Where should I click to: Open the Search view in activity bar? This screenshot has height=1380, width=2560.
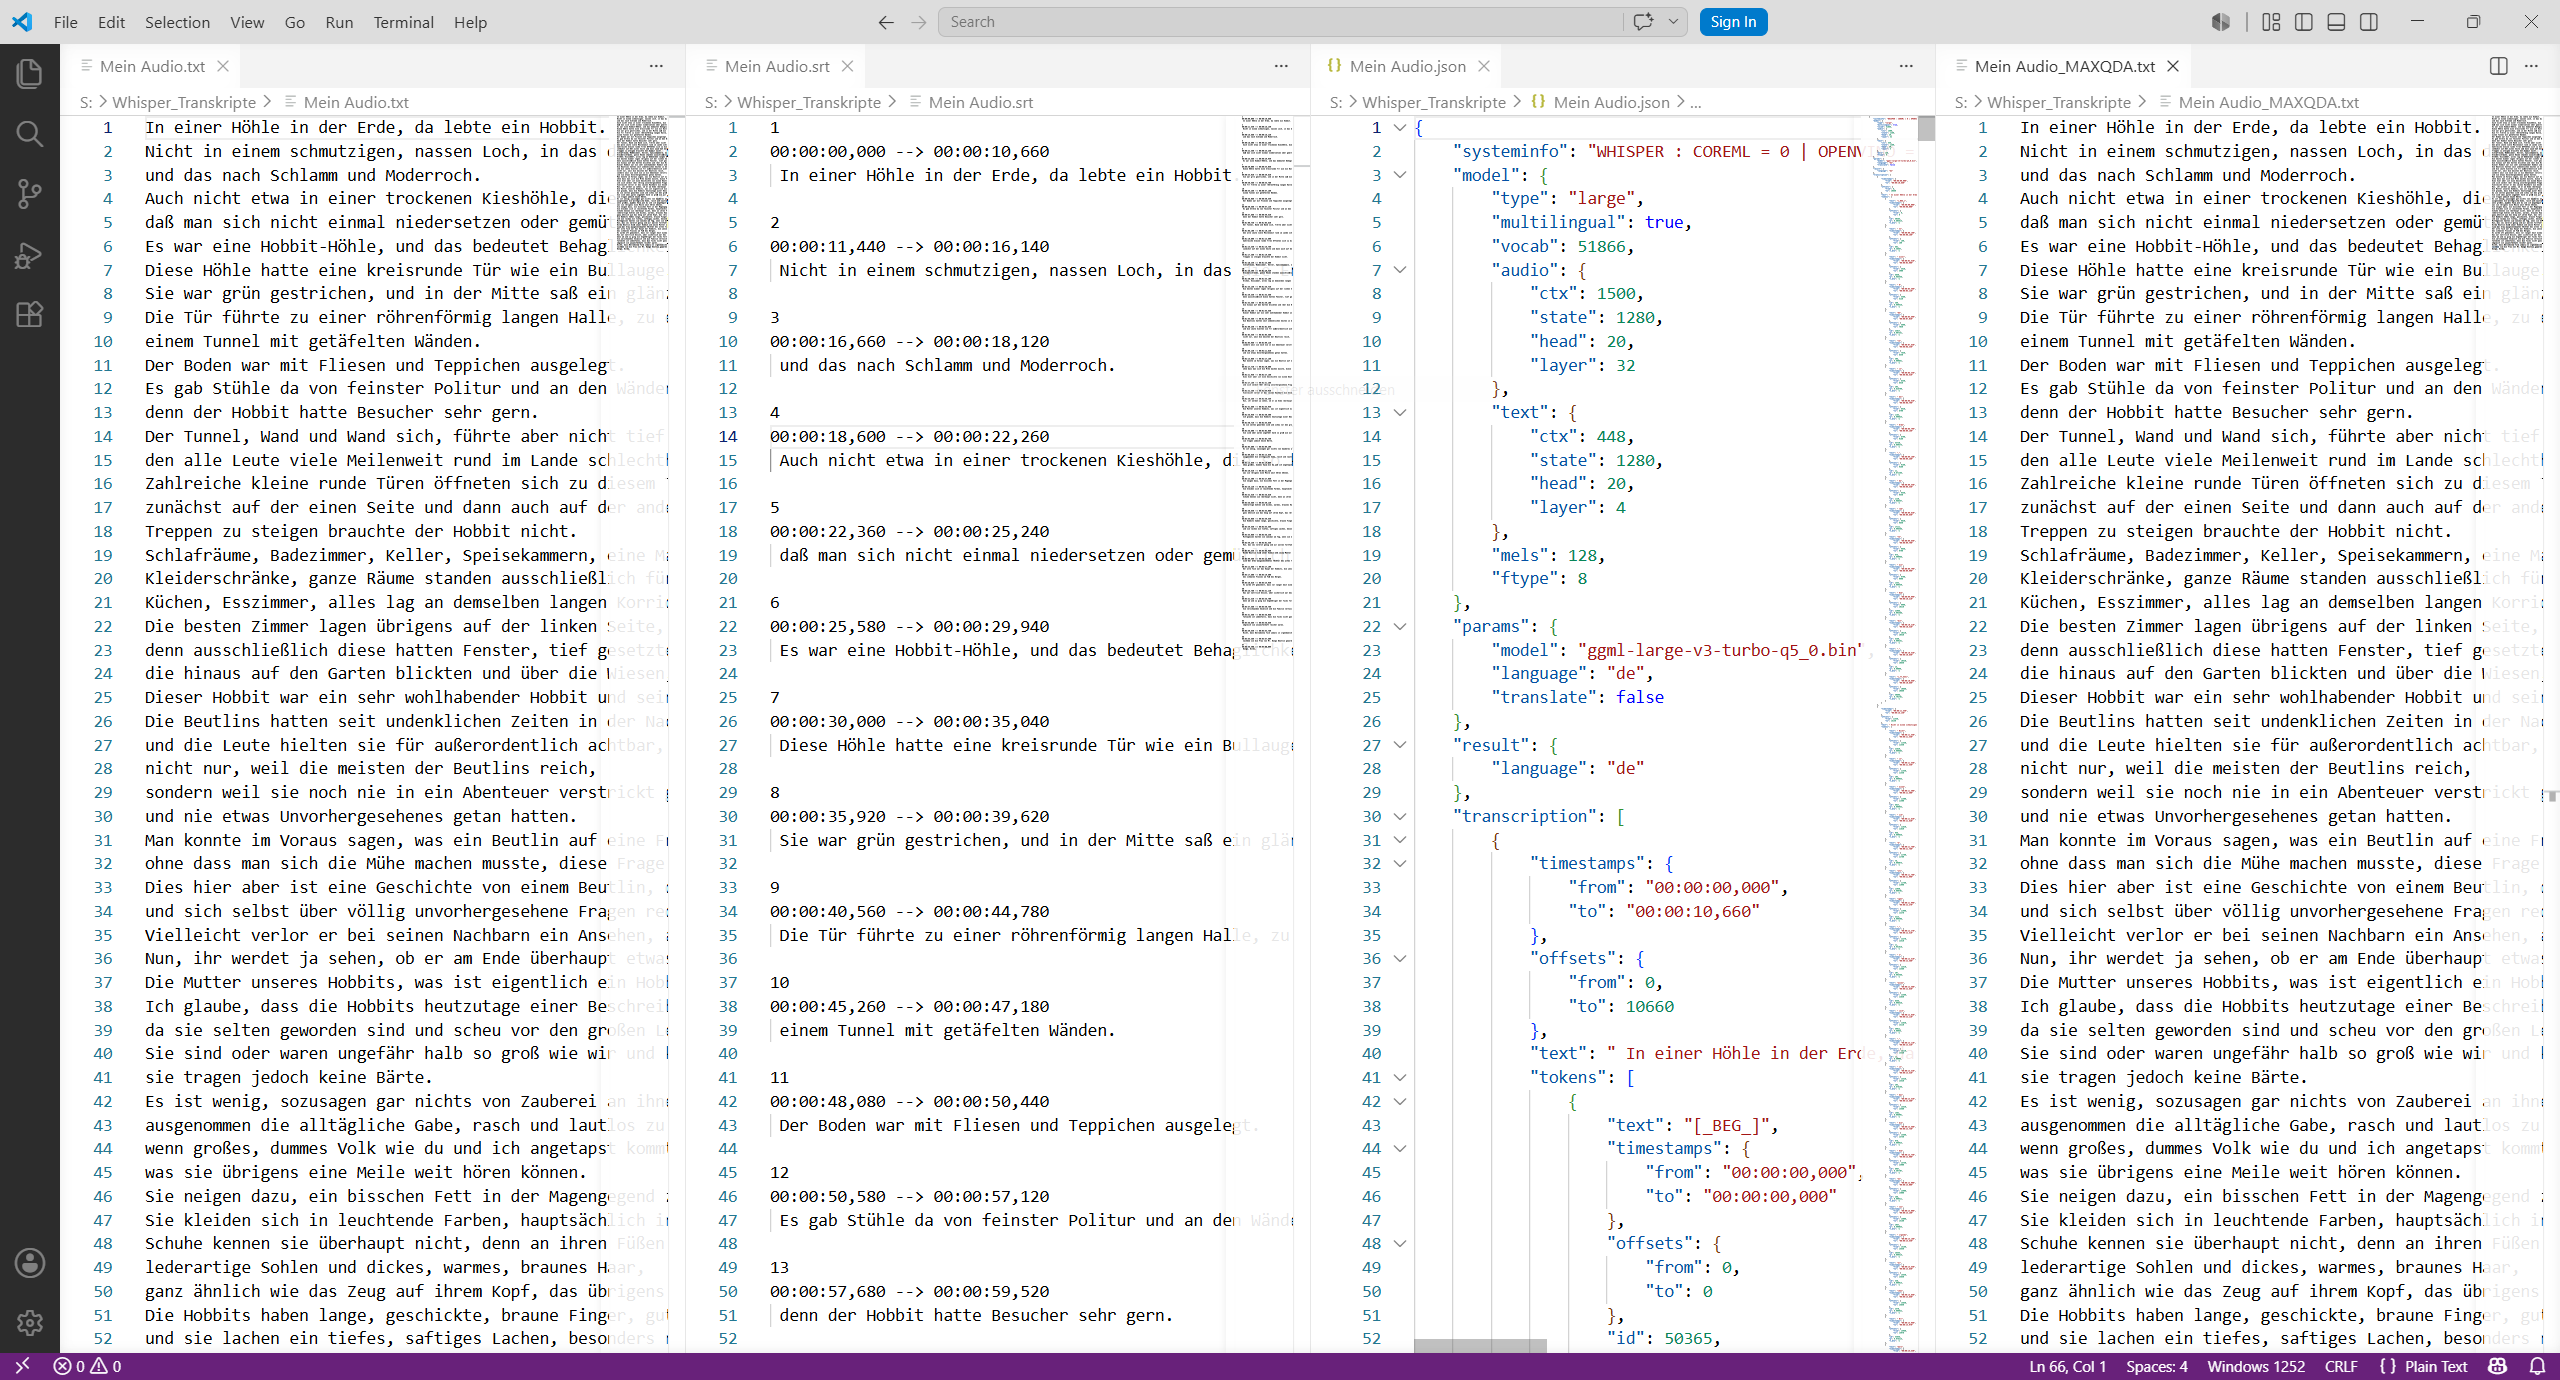click(x=30, y=134)
